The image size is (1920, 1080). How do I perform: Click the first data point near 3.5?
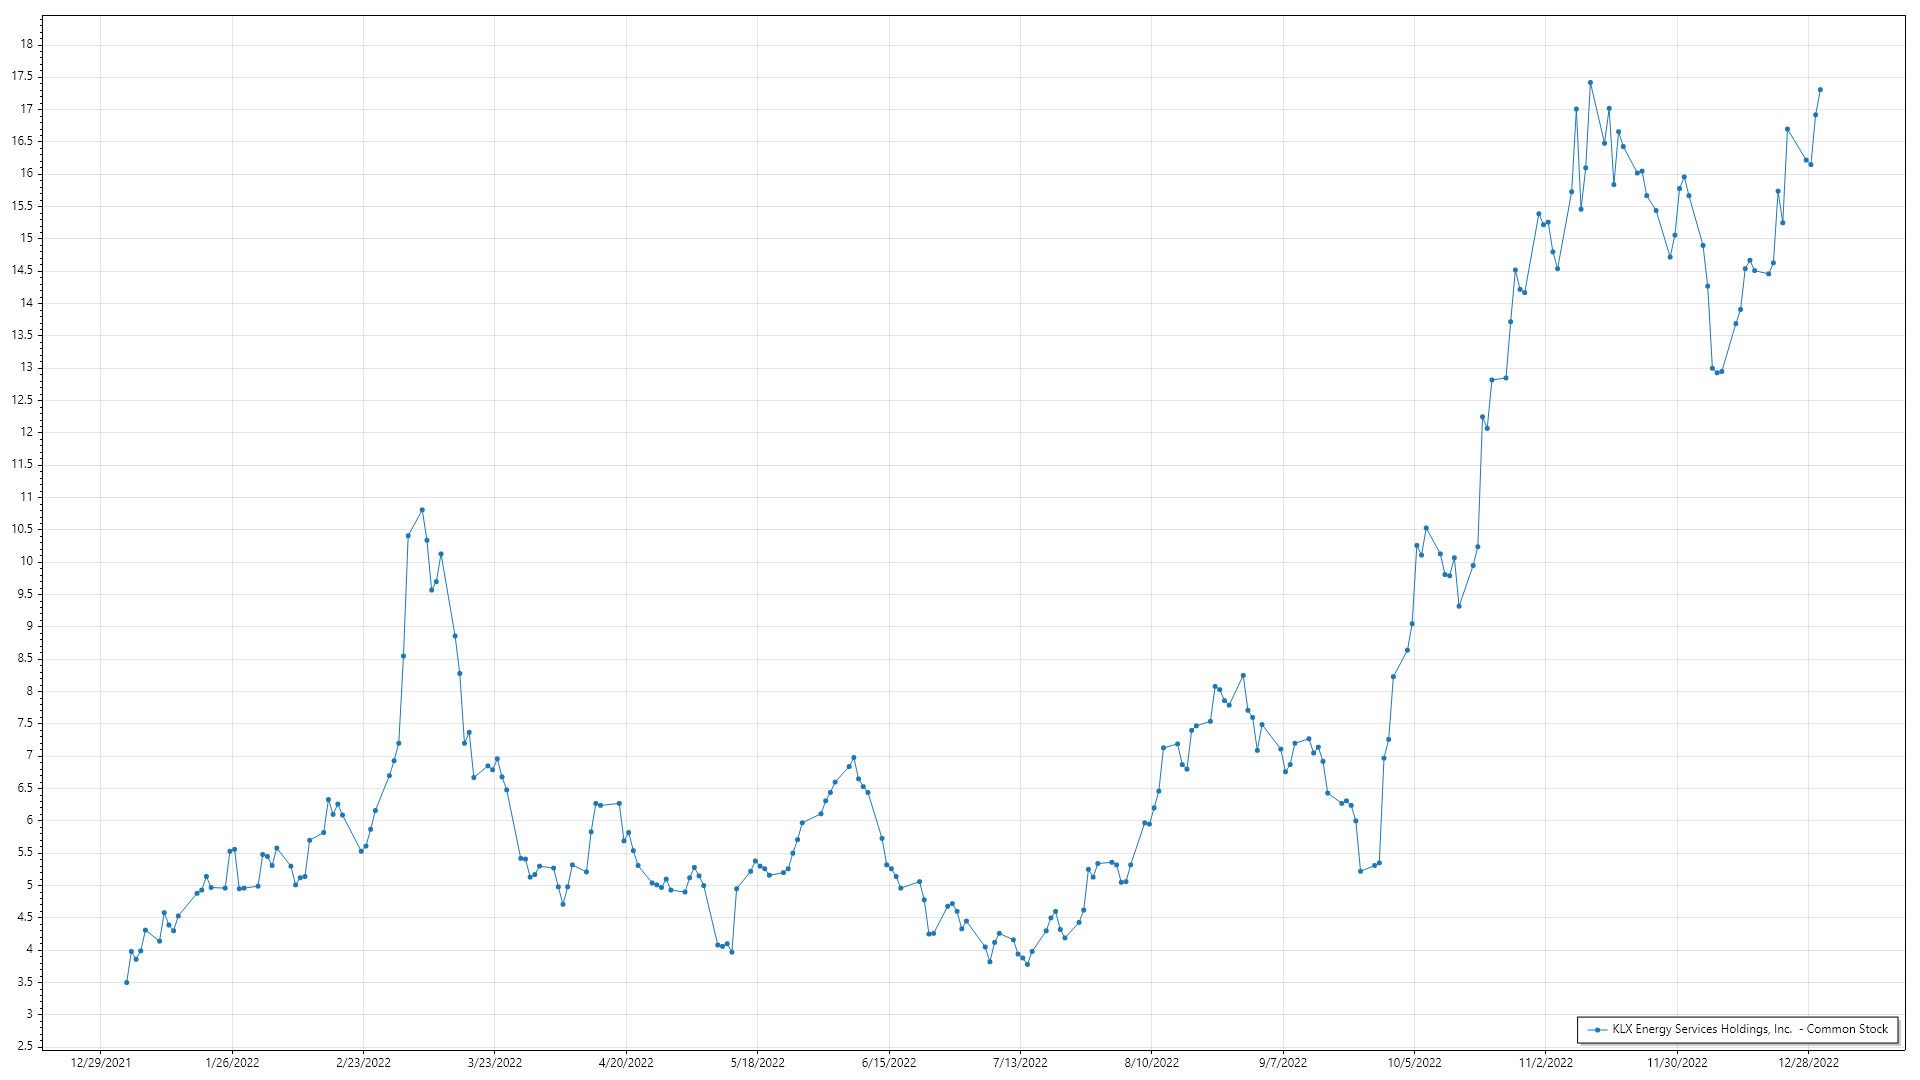pyautogui.click(x=126, y=983)
